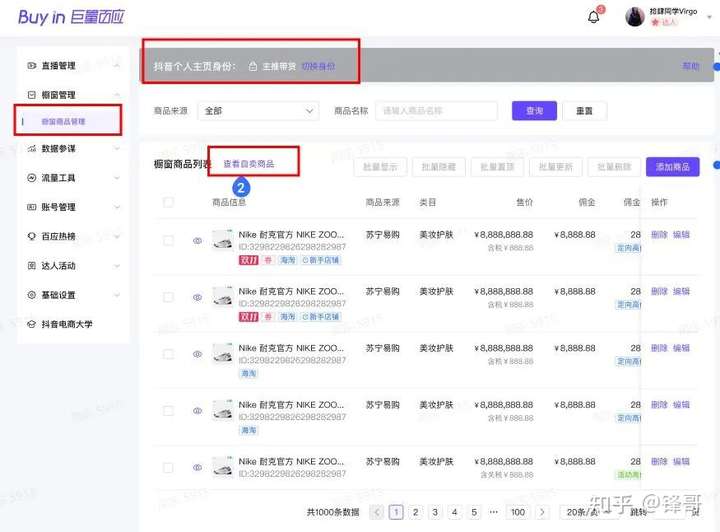Collapse the 橱窗管理 chevron
The image size is (720, 532).
coord(117,95)
